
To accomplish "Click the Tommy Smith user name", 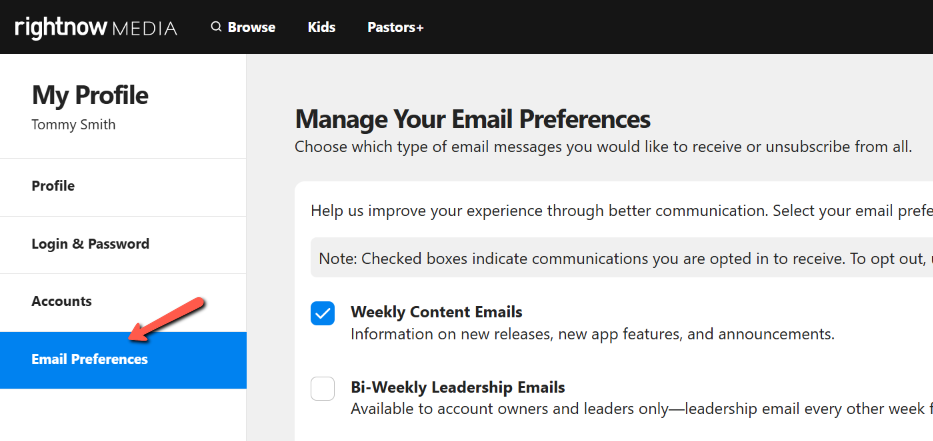I will (73, 125).
